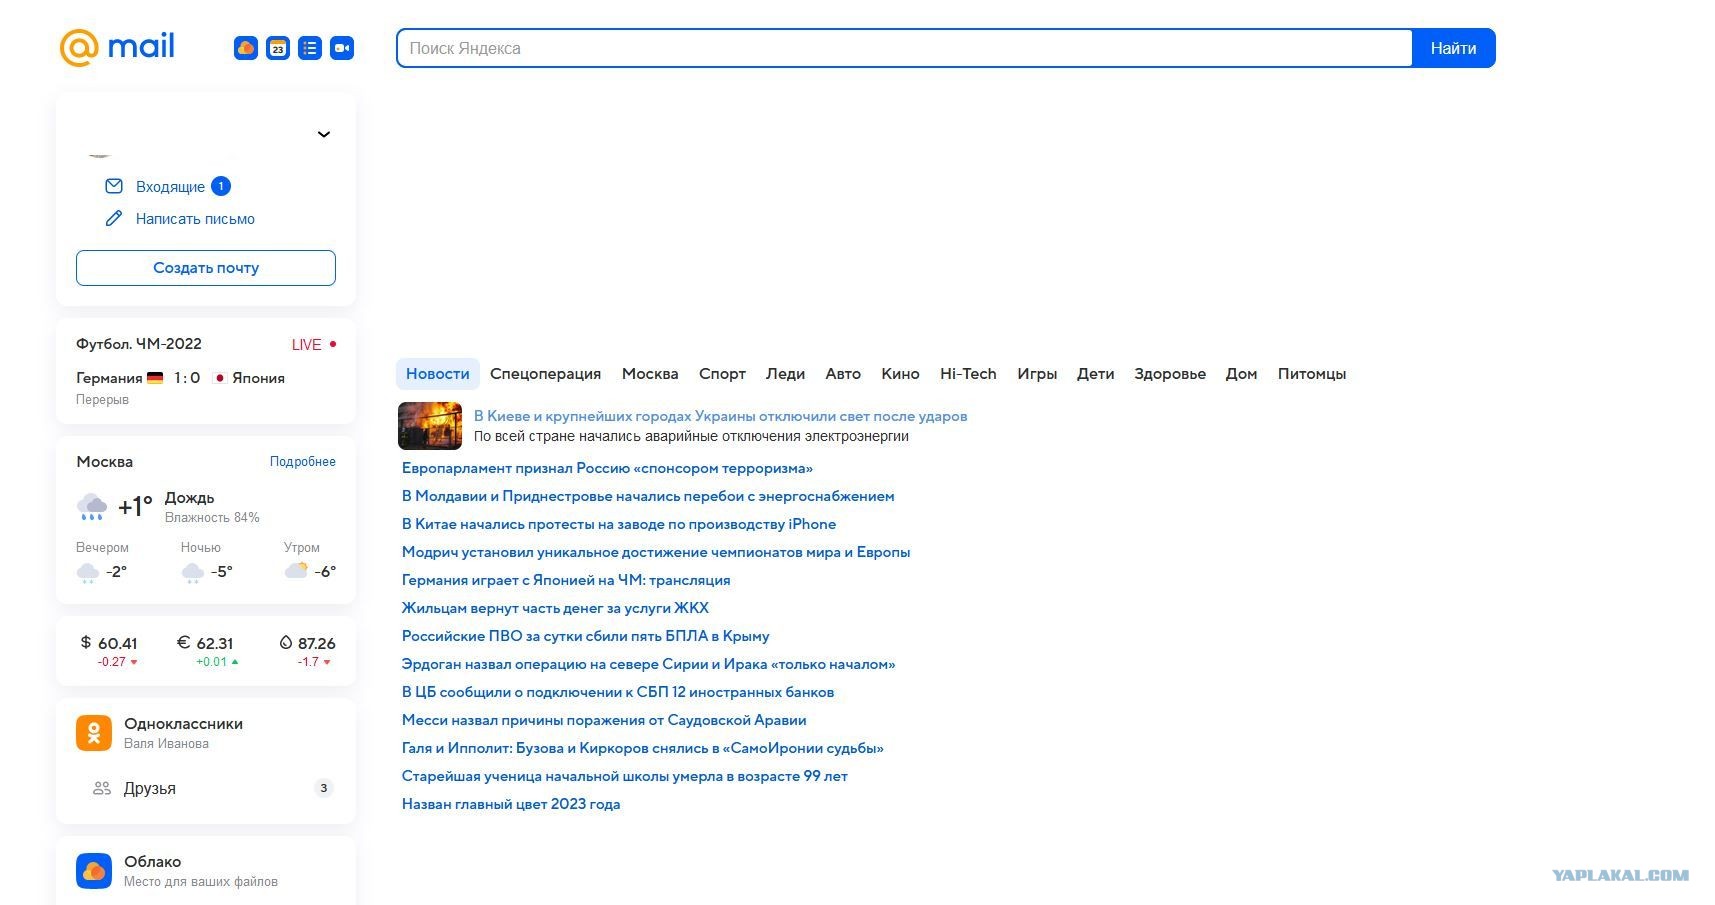Click the night snow cloud forecast icon
Image resolution: width=1715 pixels, height=905 pixels.
coord(193,572)
